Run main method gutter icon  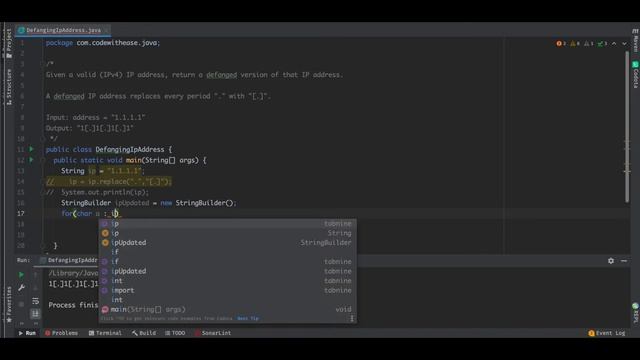click(x=31, y=160)
